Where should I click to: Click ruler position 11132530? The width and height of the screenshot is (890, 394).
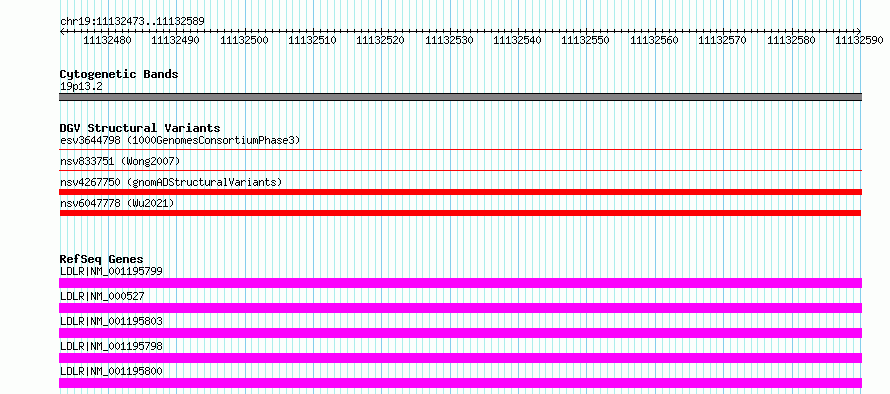pos(449,40)
